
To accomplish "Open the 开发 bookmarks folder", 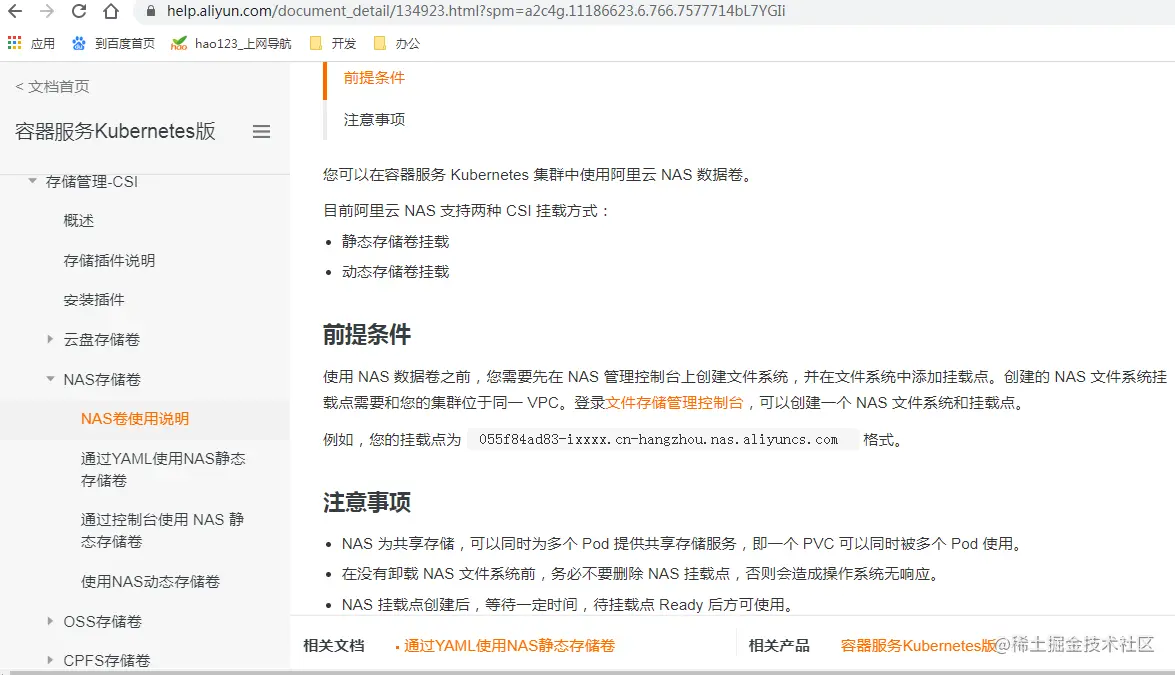I will click(333, 43).
